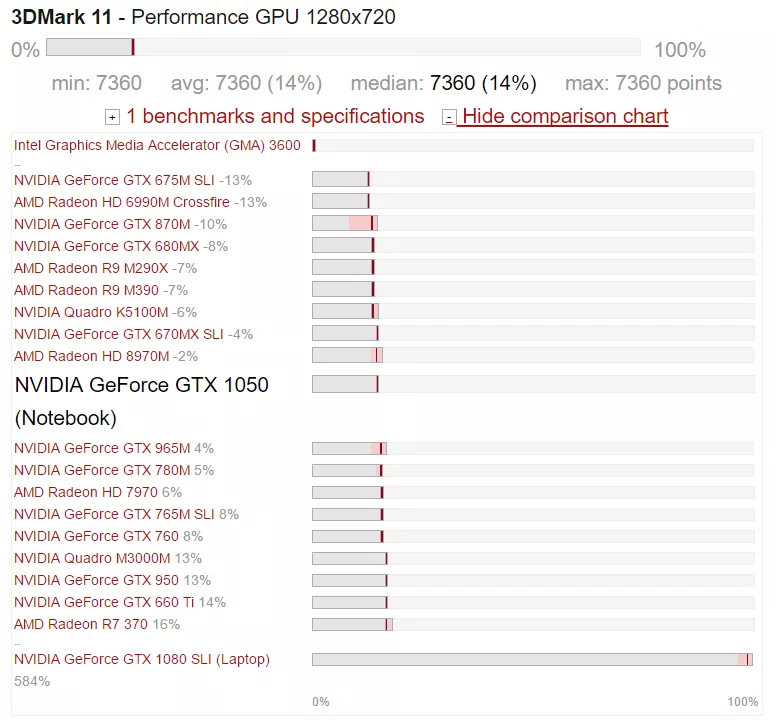Click the Hide comparison chart link
This screenshot has width=776, height=721.
[565, 117]
